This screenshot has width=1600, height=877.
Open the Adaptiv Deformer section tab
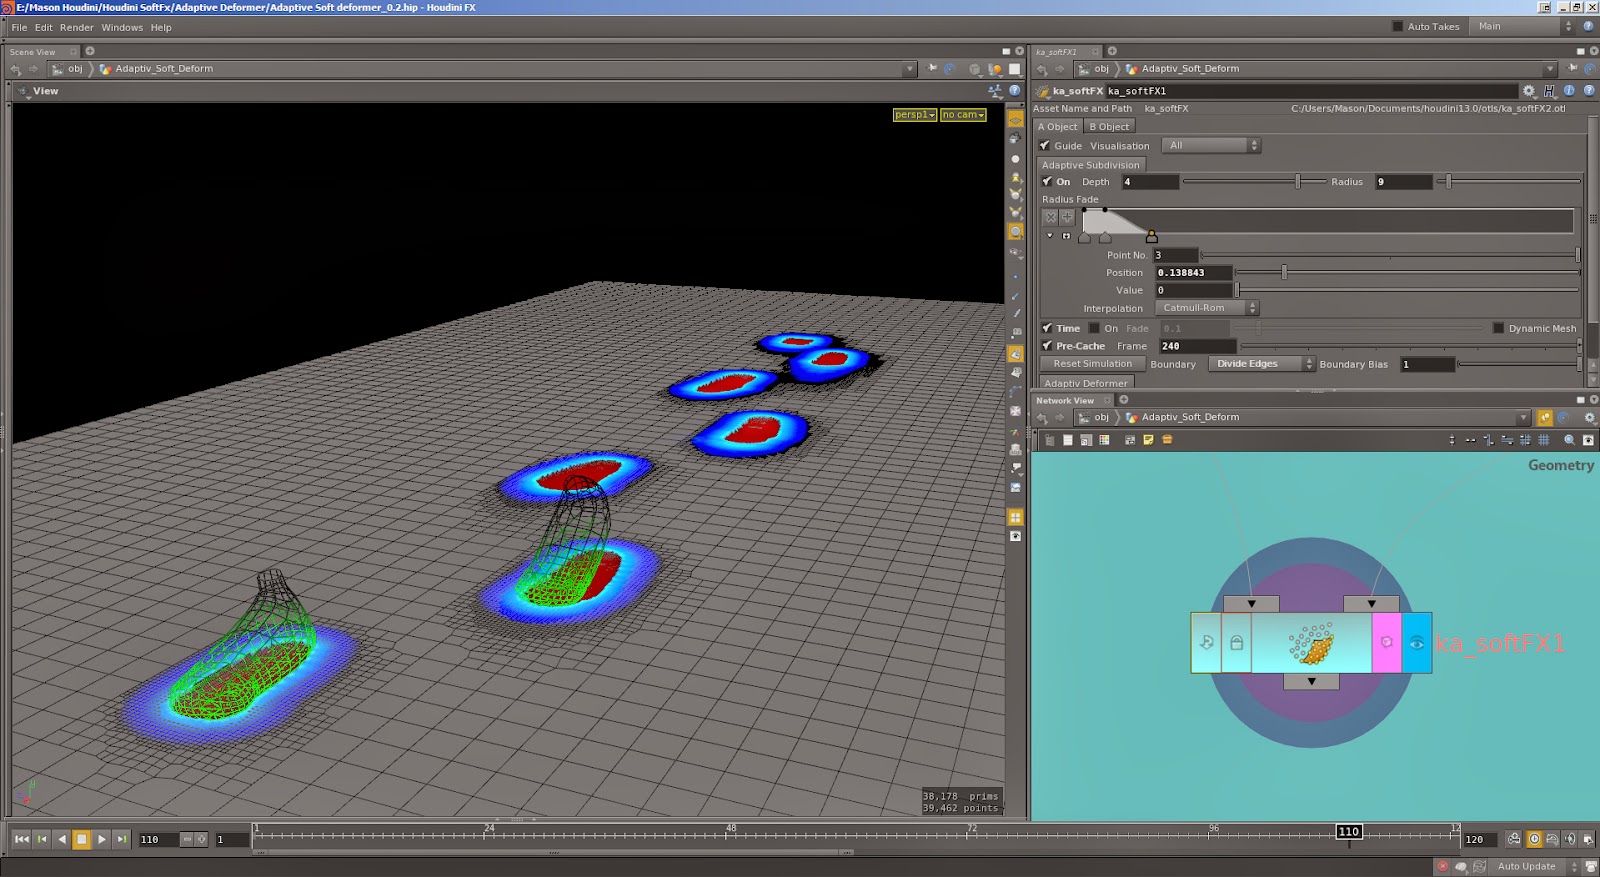coord(1085,383)
